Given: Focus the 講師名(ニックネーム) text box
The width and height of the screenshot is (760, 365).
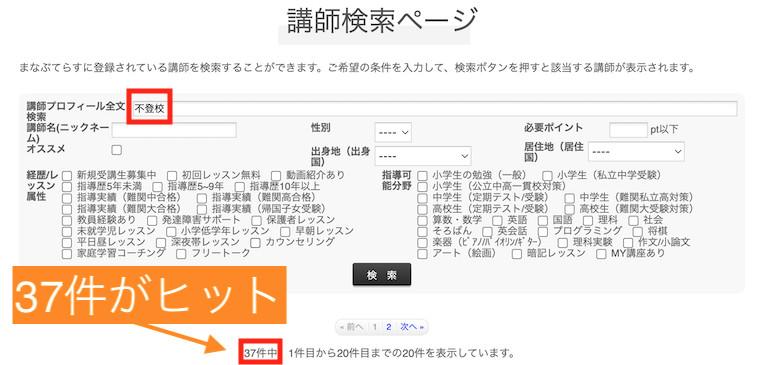Looking at the screenshot, I should coord(174,130).
